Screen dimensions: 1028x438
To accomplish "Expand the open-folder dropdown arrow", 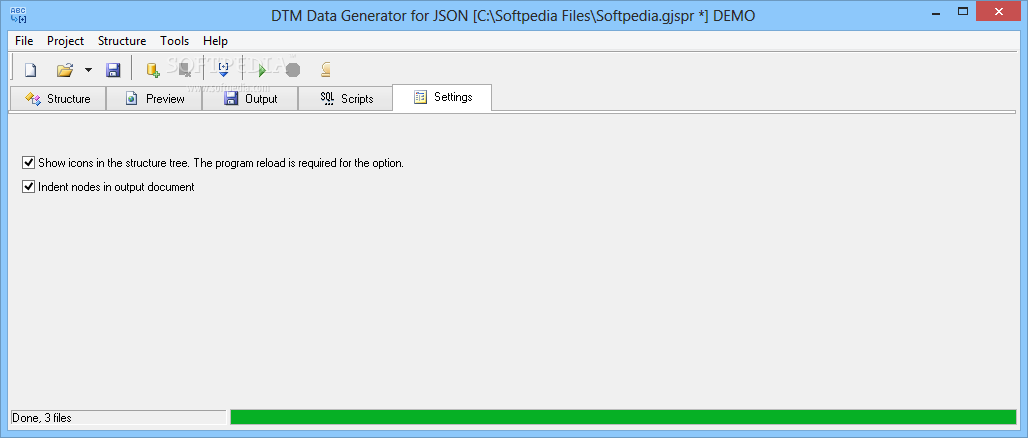I will [88, 70].
